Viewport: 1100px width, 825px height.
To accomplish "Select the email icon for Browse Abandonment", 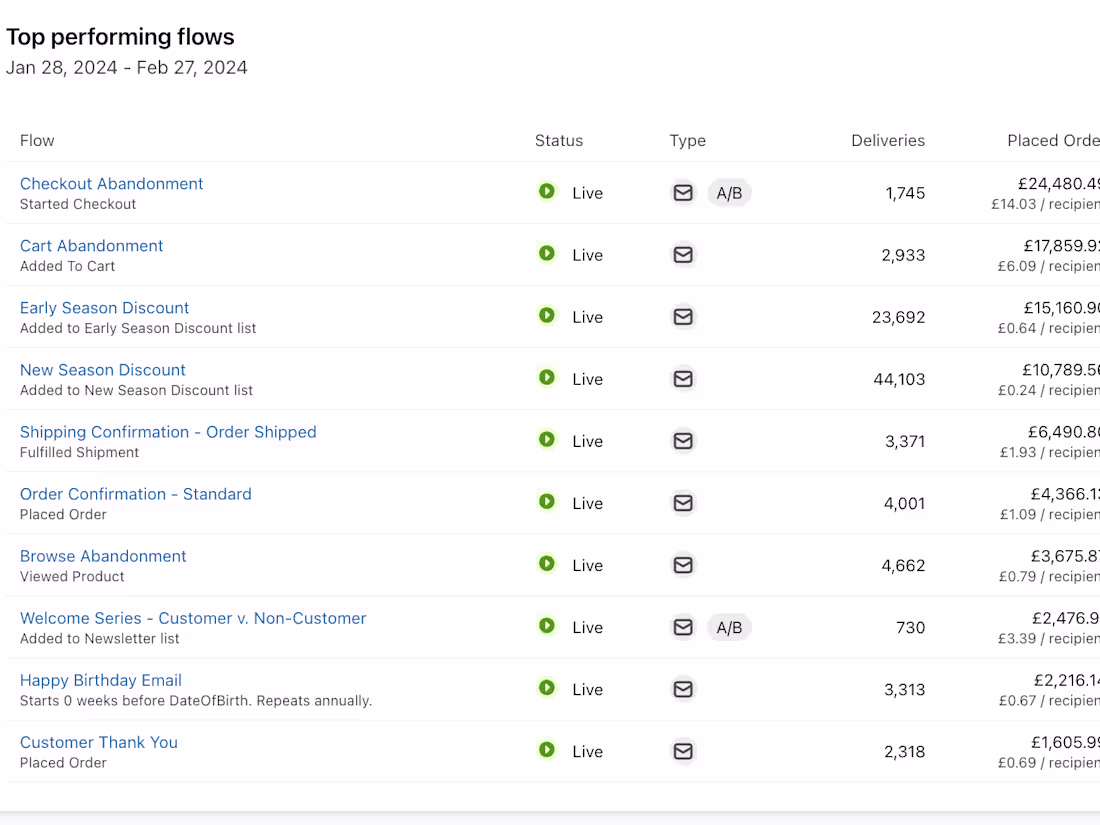I will click(683, 565).
